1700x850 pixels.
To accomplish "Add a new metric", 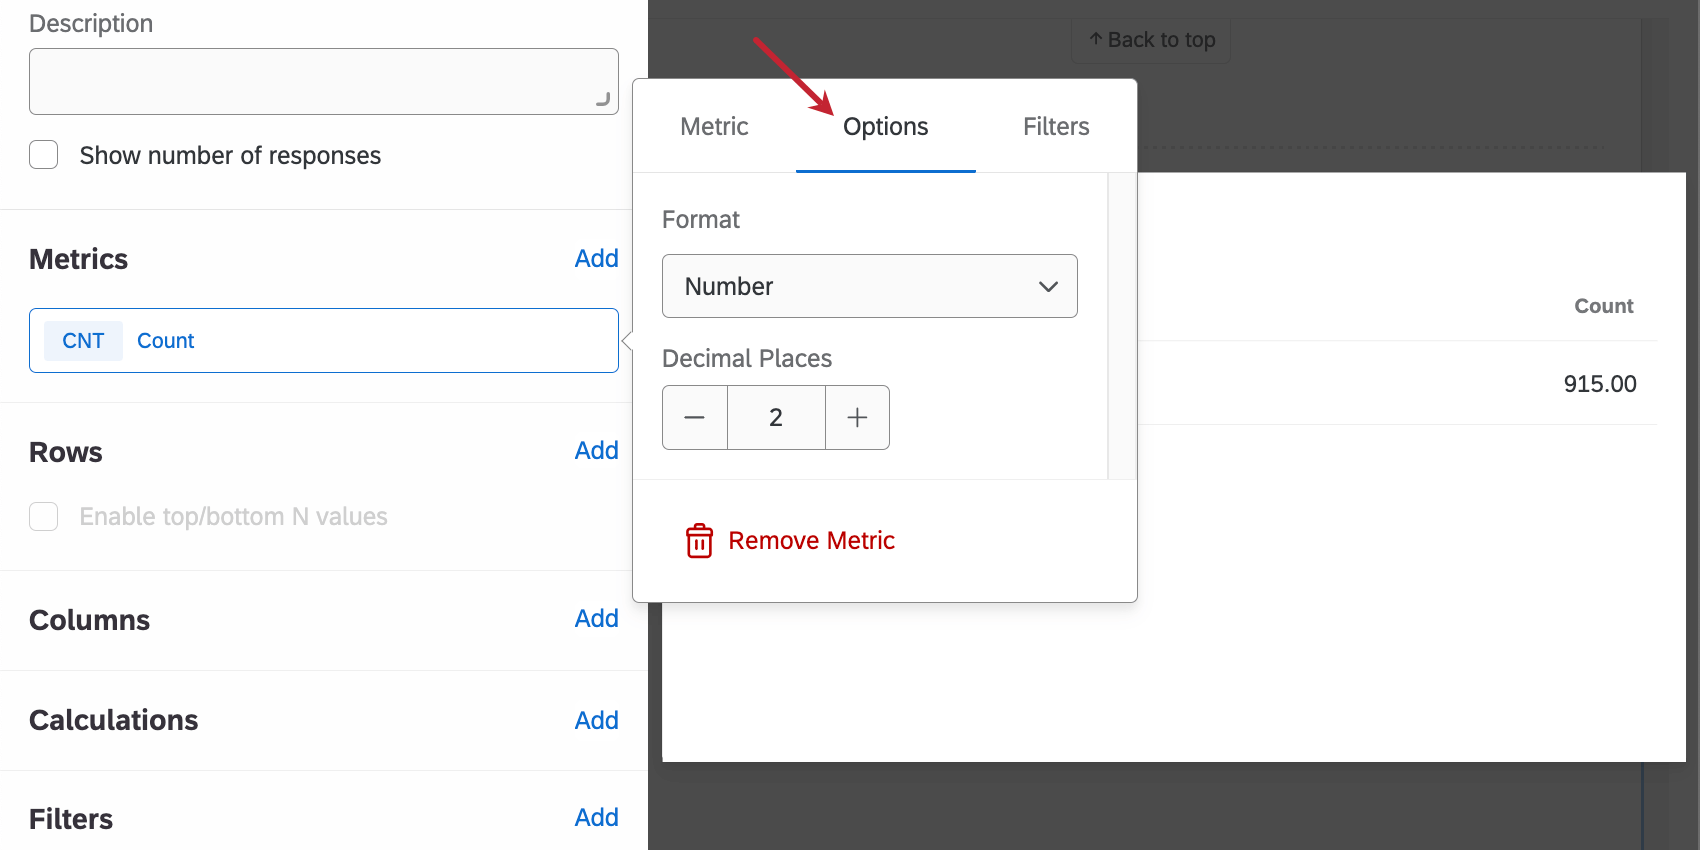I will [596, 259].
